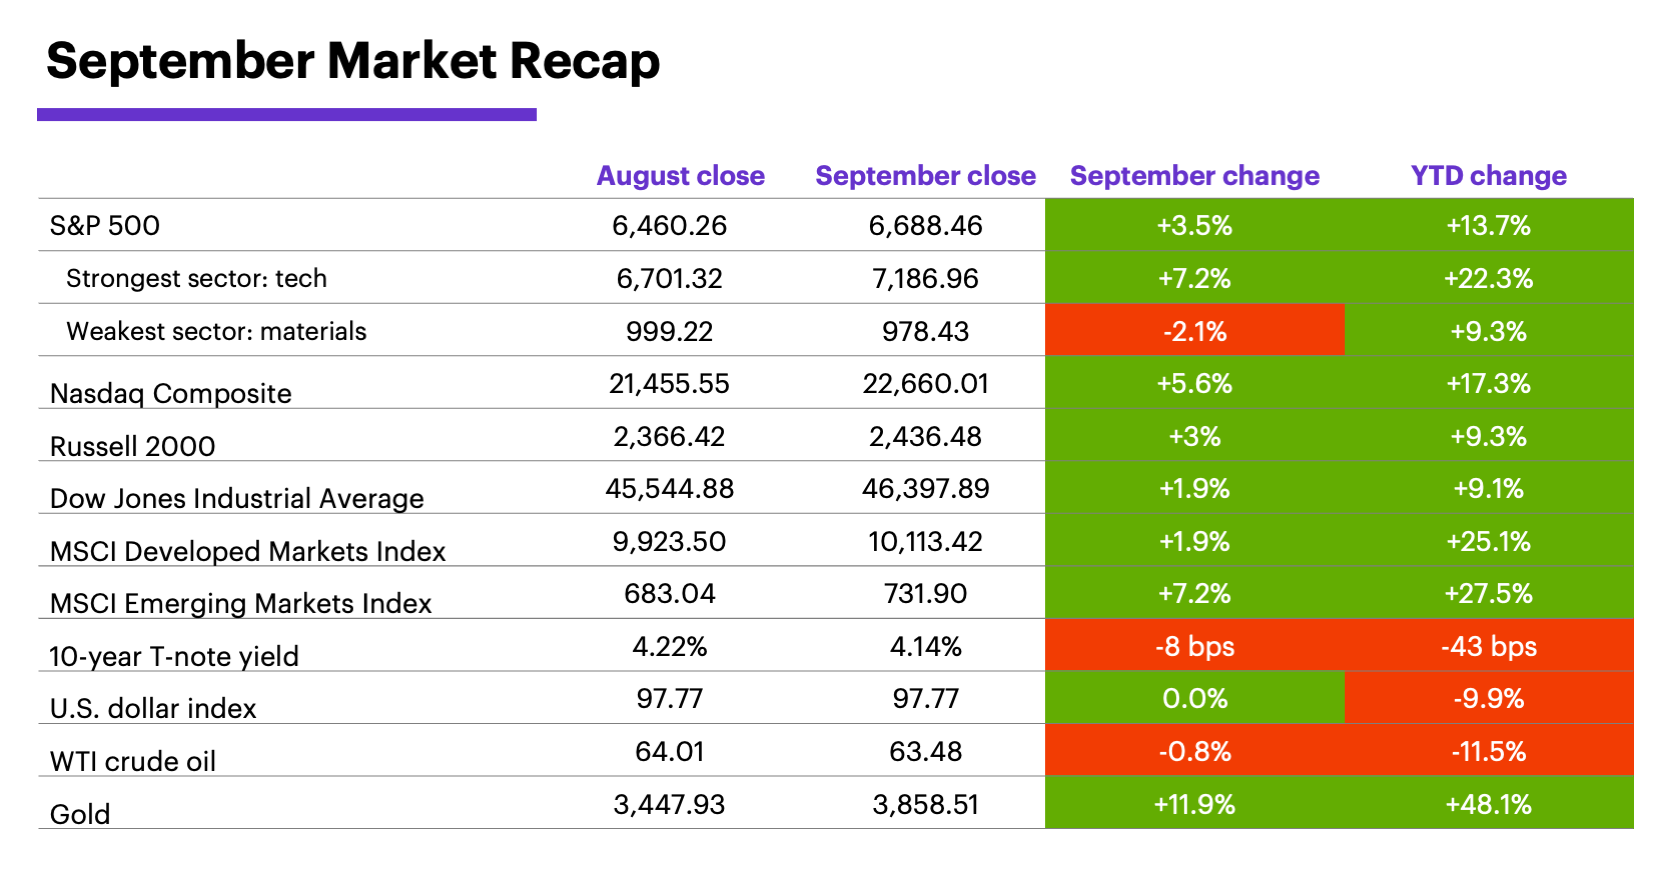Viewport: 1668px width, 872px height.
Task: Select the Dow Jones Industrial Average label
Action: click(237, 498)
